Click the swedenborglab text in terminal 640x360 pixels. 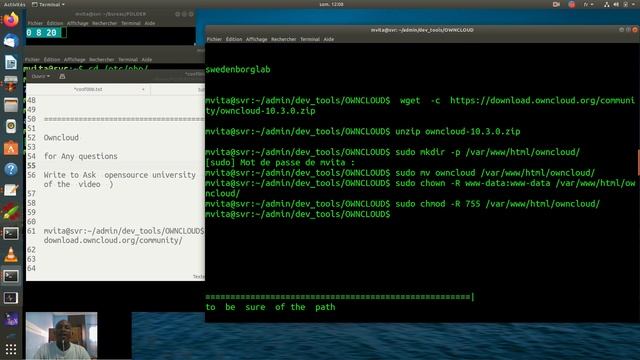tap(238, 69)
